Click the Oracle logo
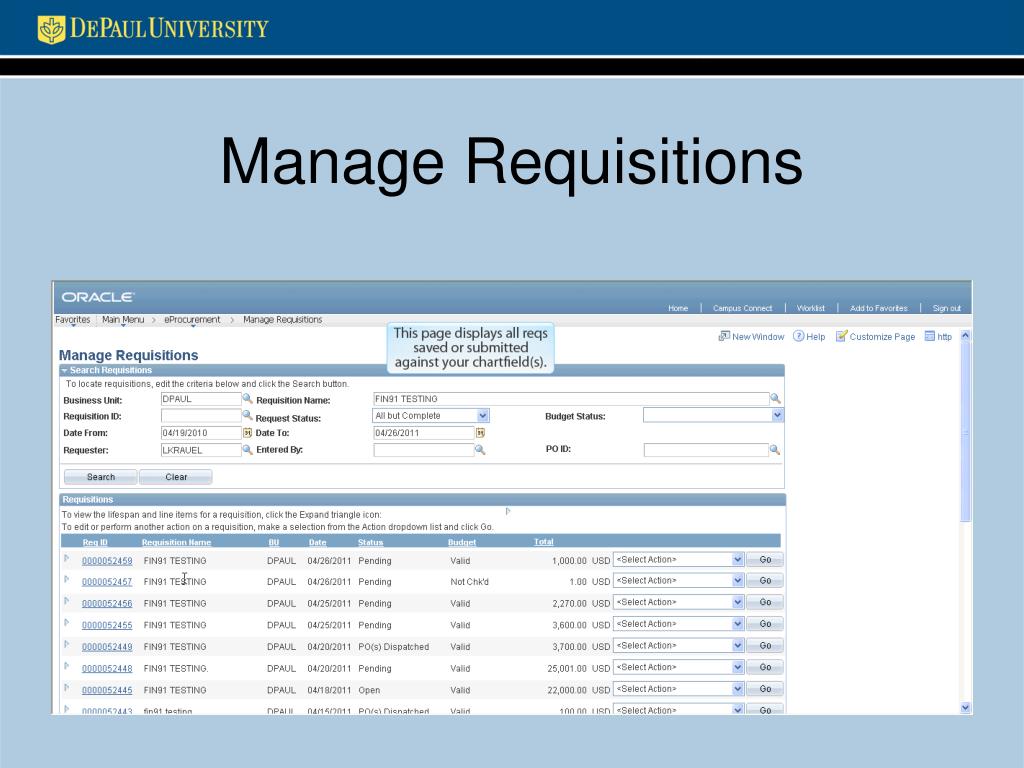 [x=97, y=297]
